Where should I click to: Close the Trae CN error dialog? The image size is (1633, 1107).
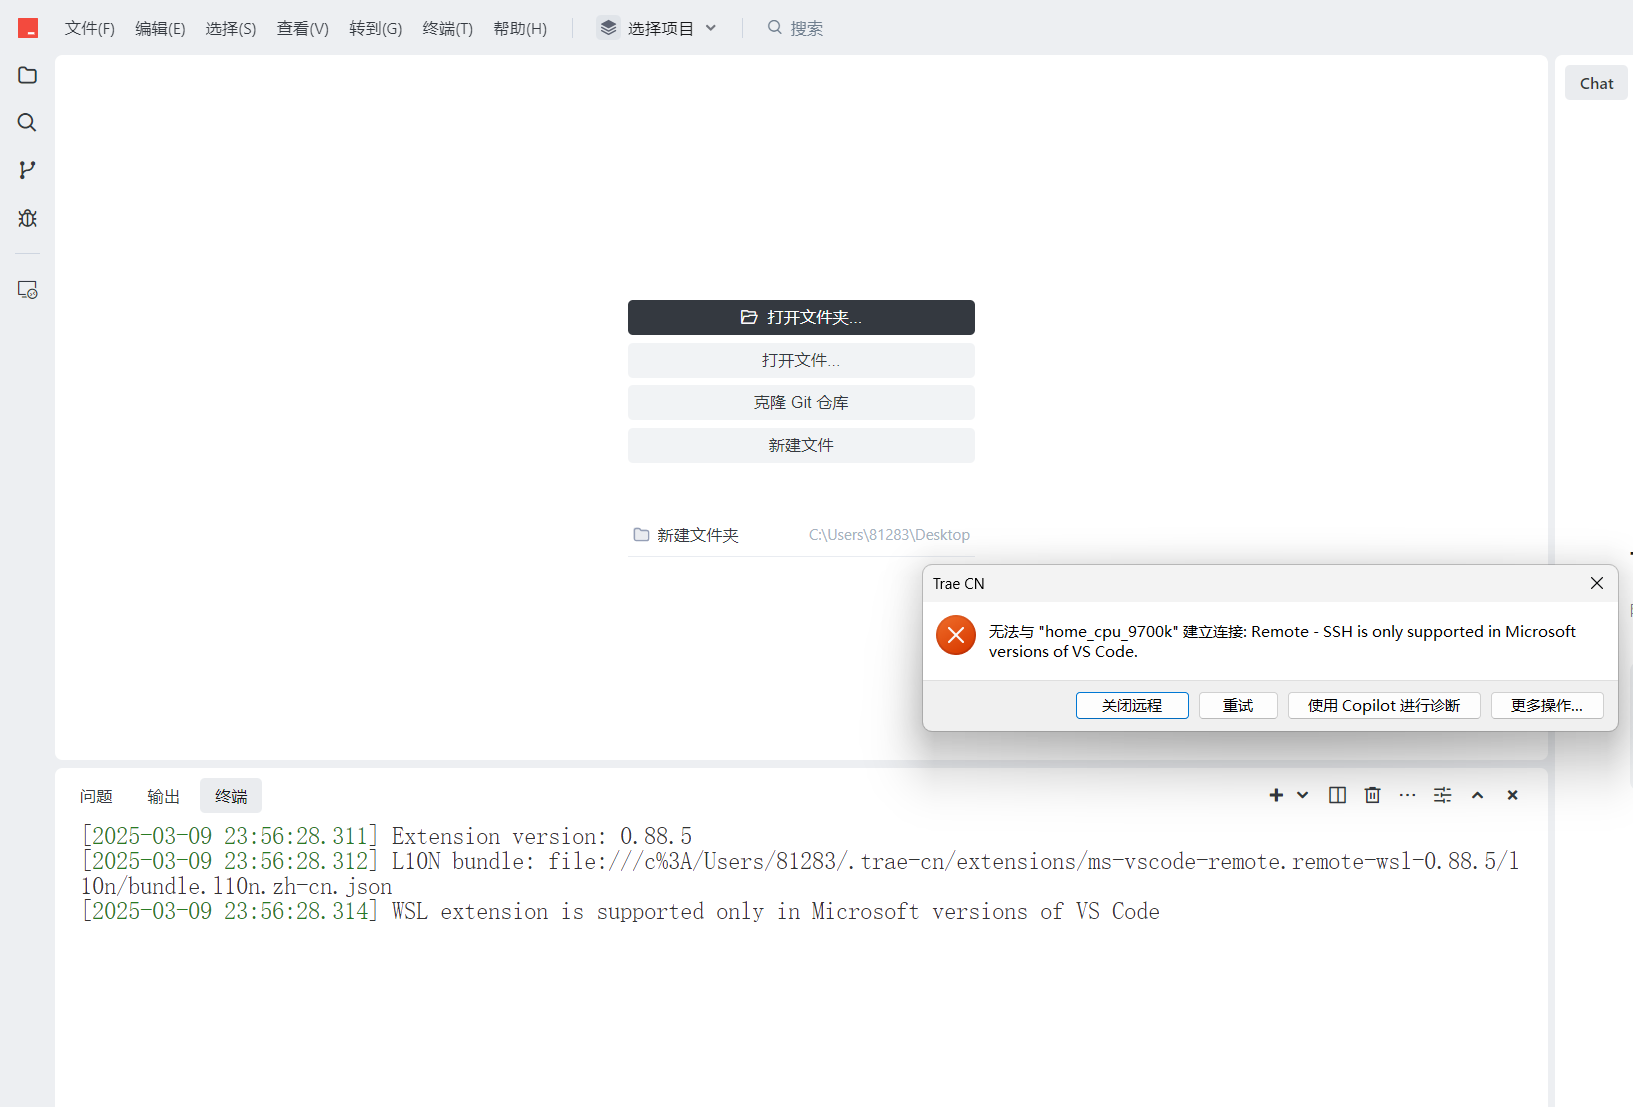point(1597,583)
